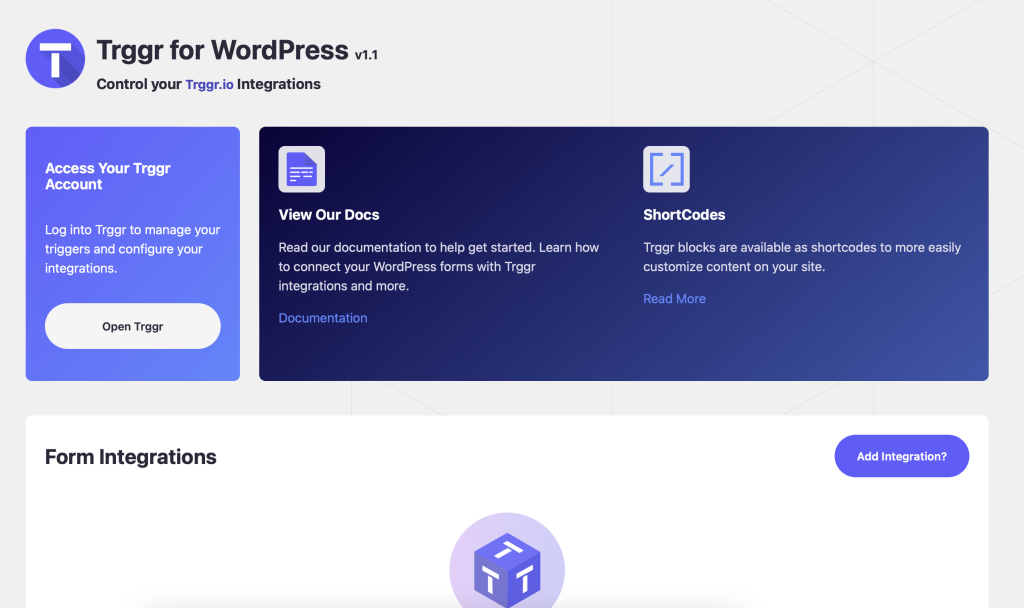Click the ShortCodes bracket icon
Screen dimensions: 1024x608
click(666, 169)
